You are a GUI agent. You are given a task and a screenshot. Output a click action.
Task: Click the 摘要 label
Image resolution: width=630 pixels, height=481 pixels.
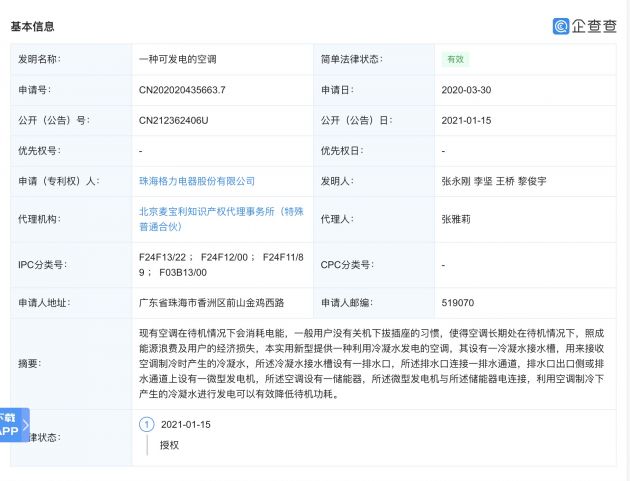tap(29, 363)
